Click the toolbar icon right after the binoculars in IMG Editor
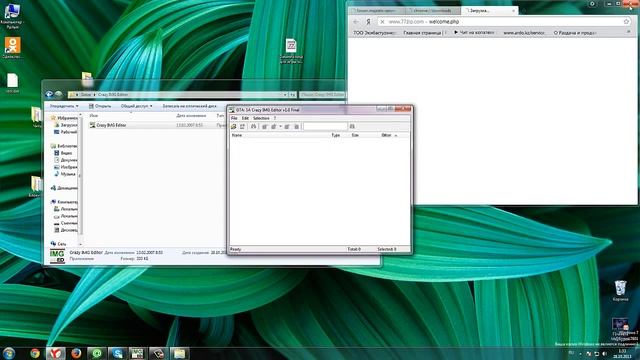The width and height of the screenshot is (640, 360). pos(264,127)
